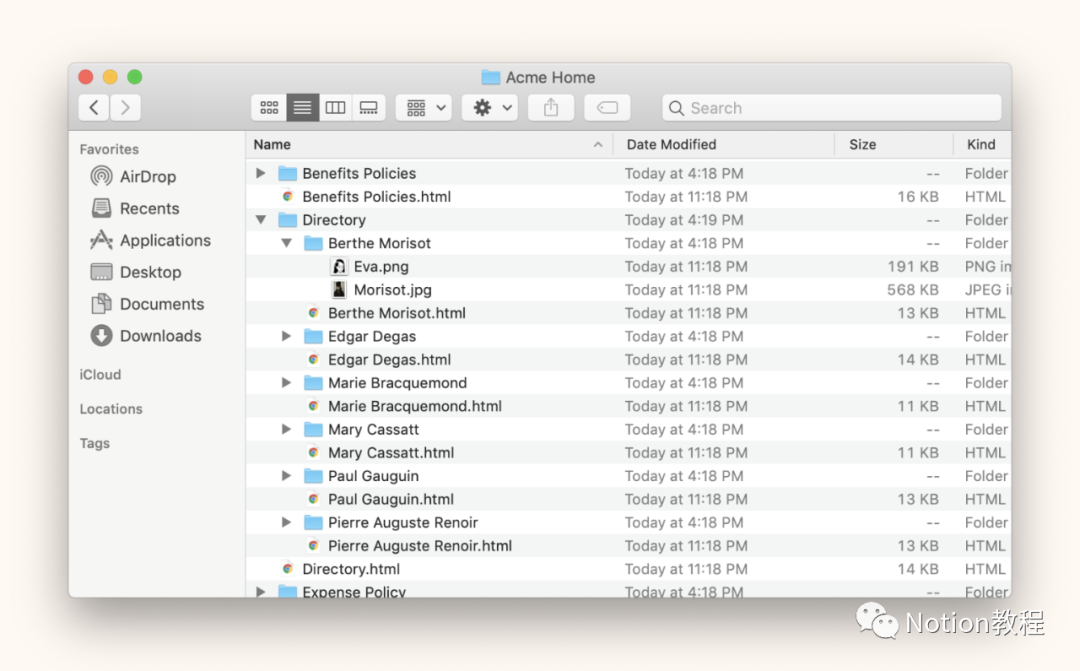Go back with the left arrow
This screenshot has width=1080, height=671.
point(94,108)
